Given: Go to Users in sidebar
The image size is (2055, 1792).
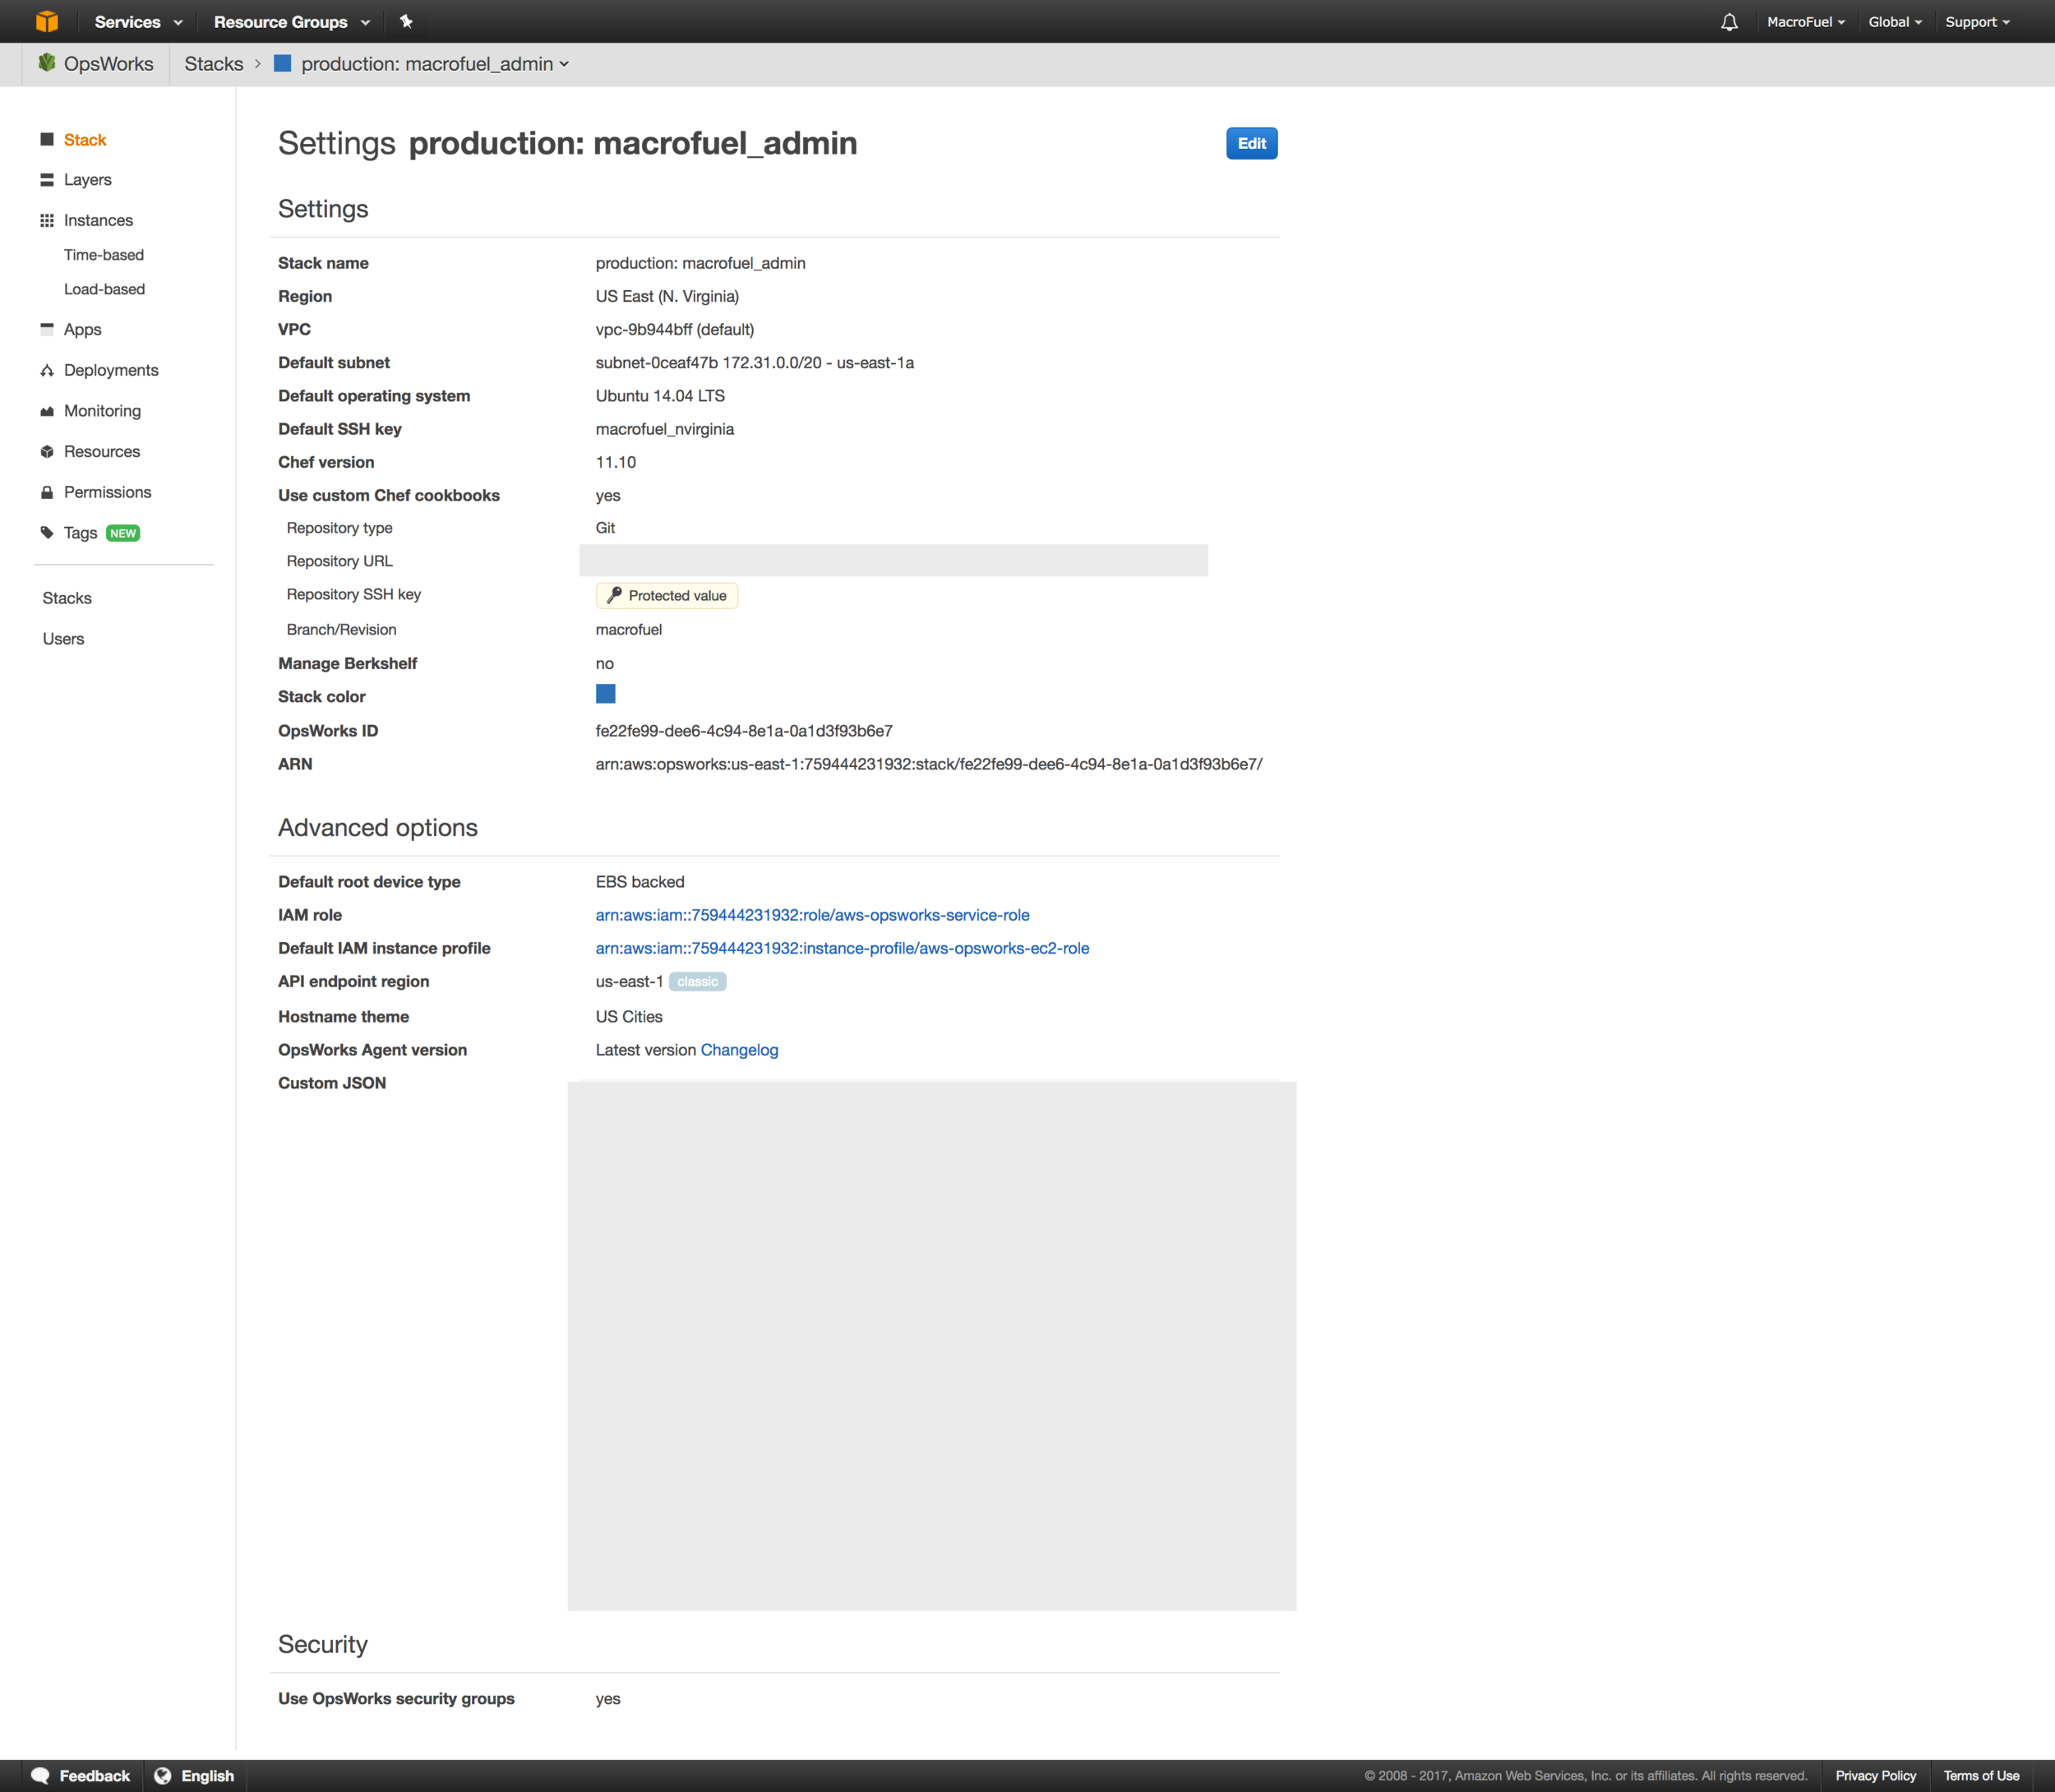Looking at the screenshot, I should point(63,639).
